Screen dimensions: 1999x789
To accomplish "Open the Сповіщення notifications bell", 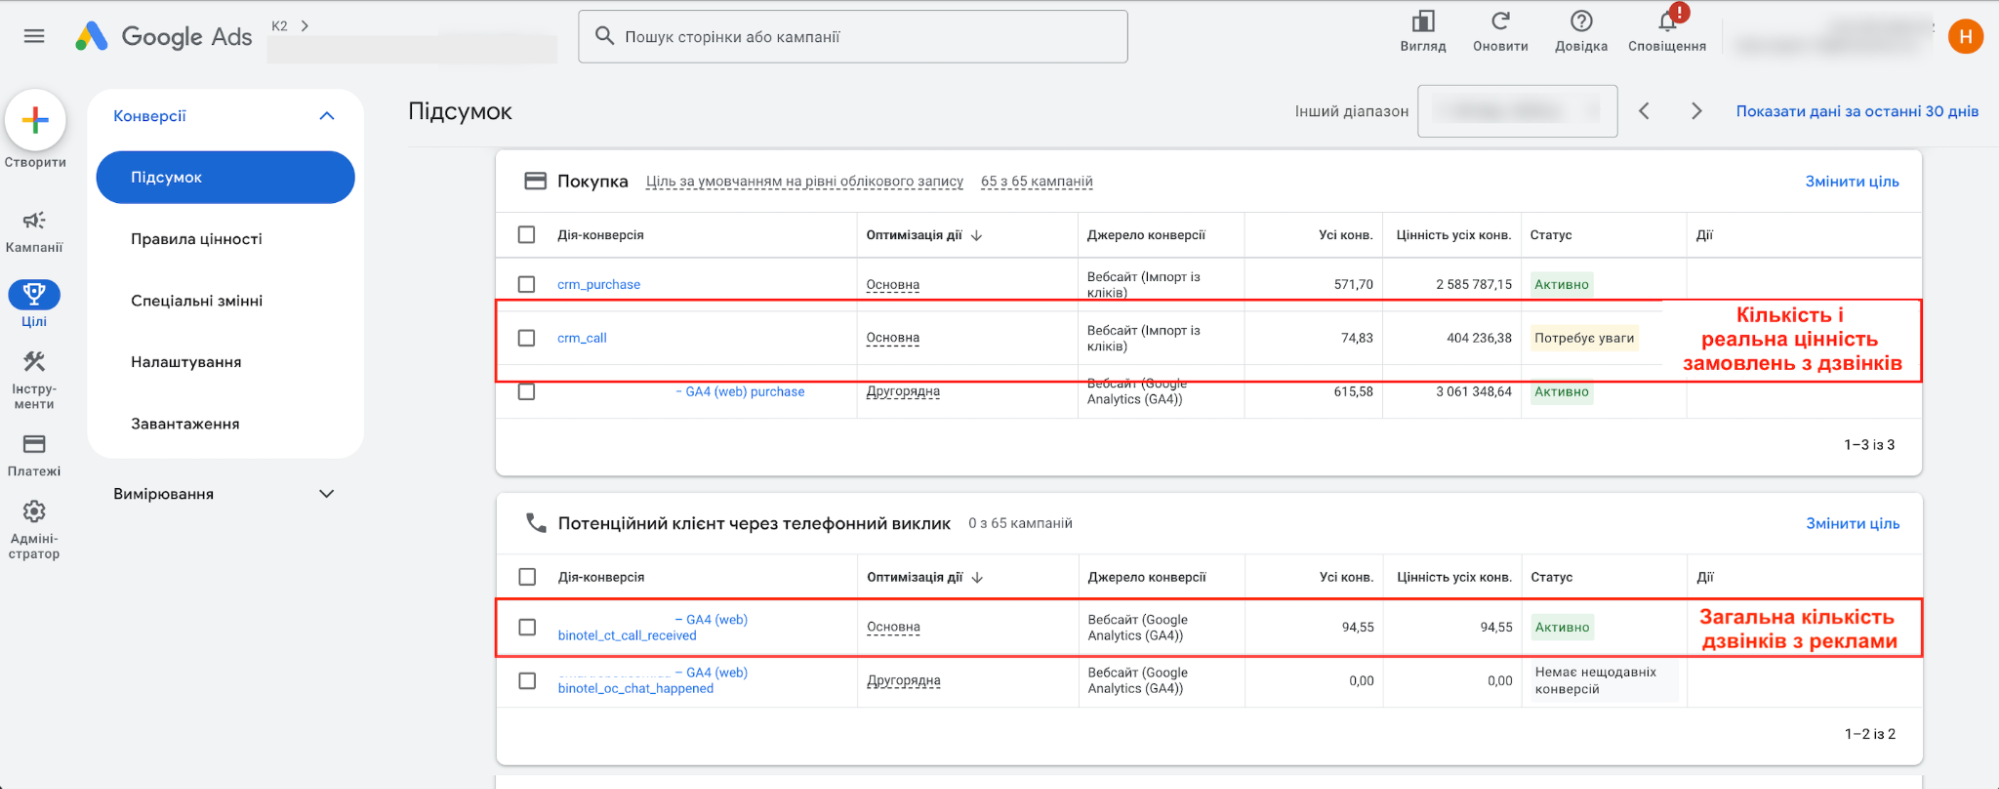I will pos(1667,21).
